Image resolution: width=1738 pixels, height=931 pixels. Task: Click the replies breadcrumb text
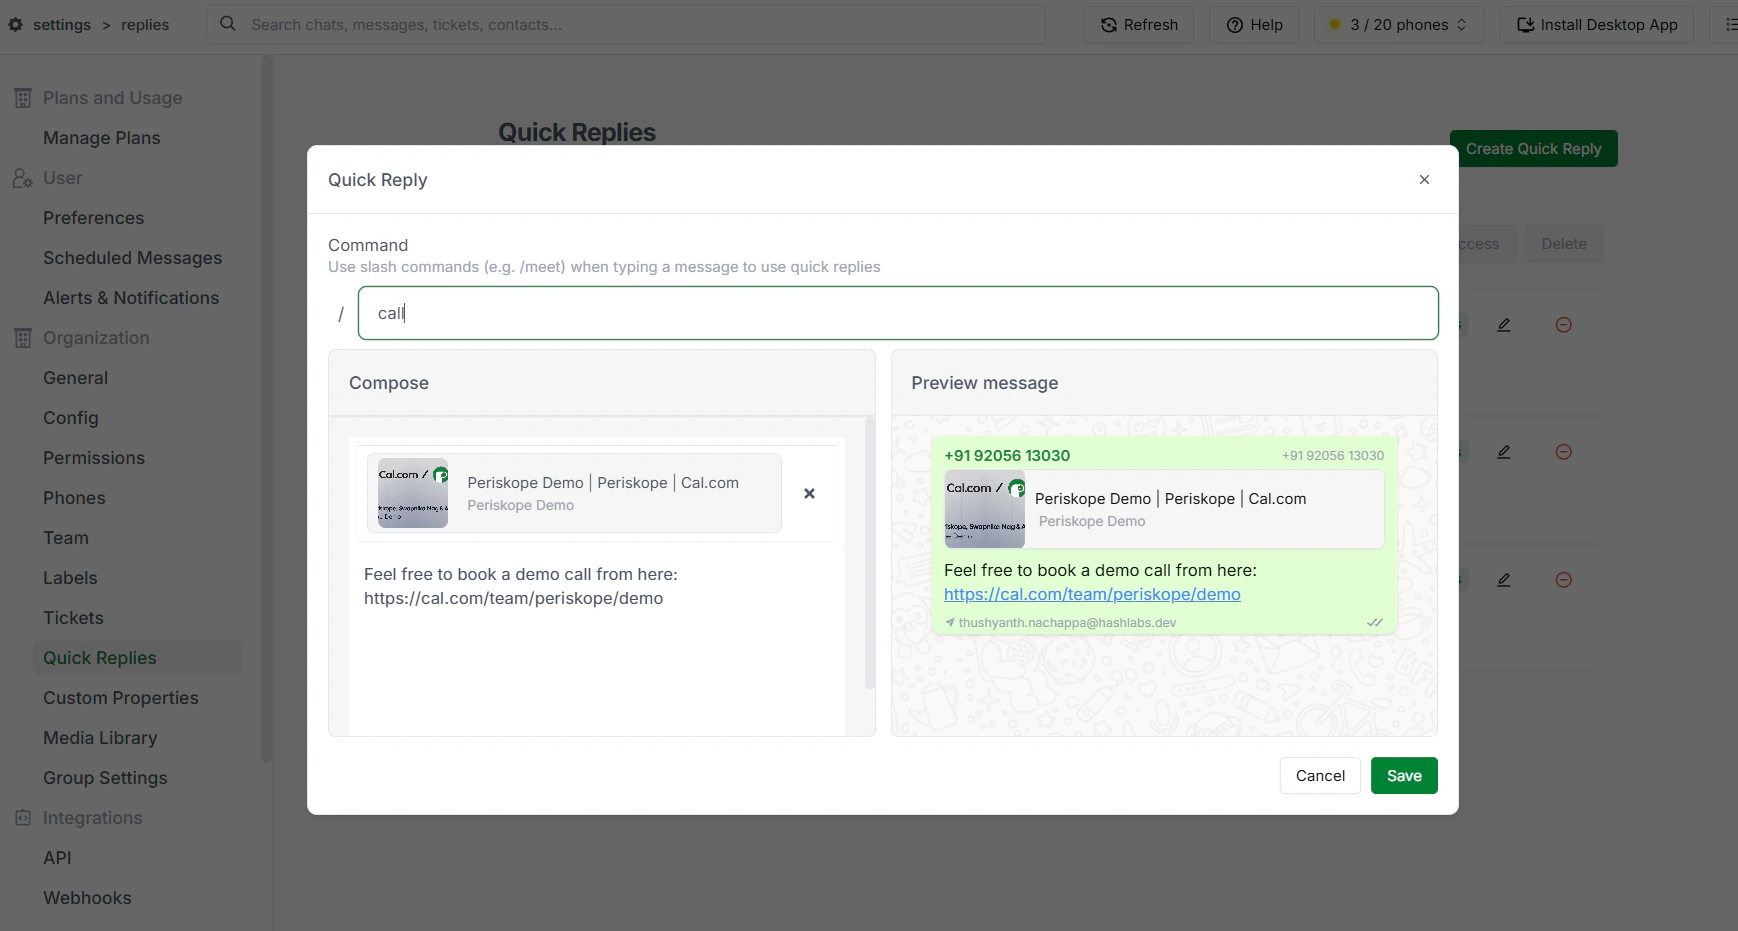pyautogui.click(x=145, y=25)
